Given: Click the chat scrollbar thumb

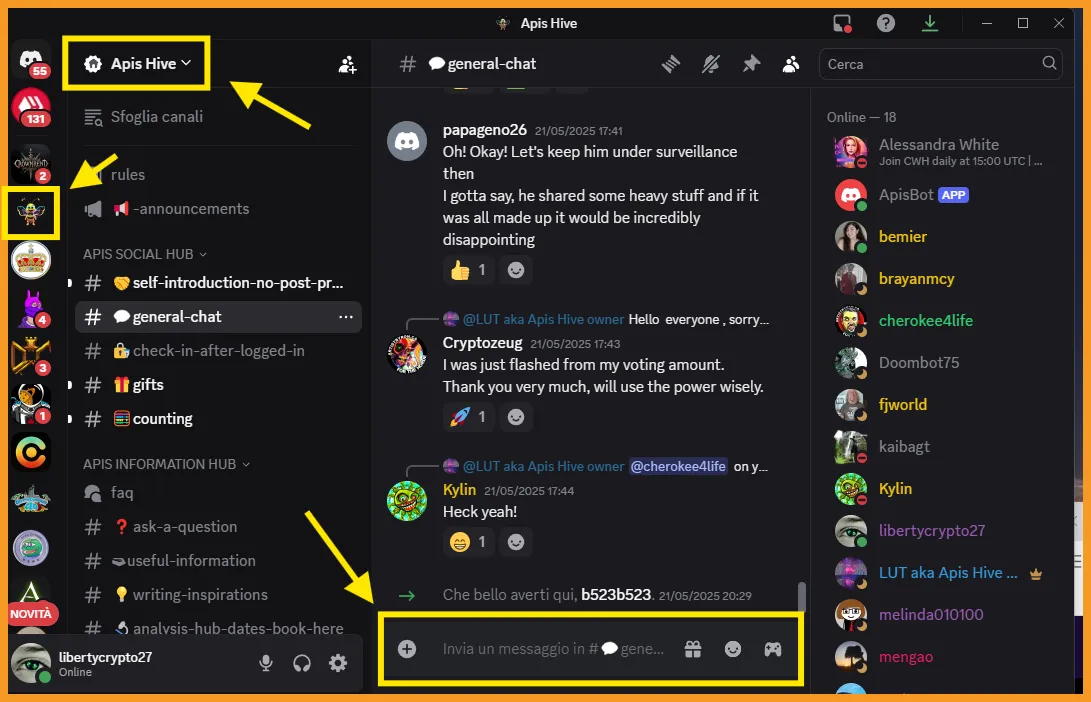Looking at the screenshot, I should point(802,596).
